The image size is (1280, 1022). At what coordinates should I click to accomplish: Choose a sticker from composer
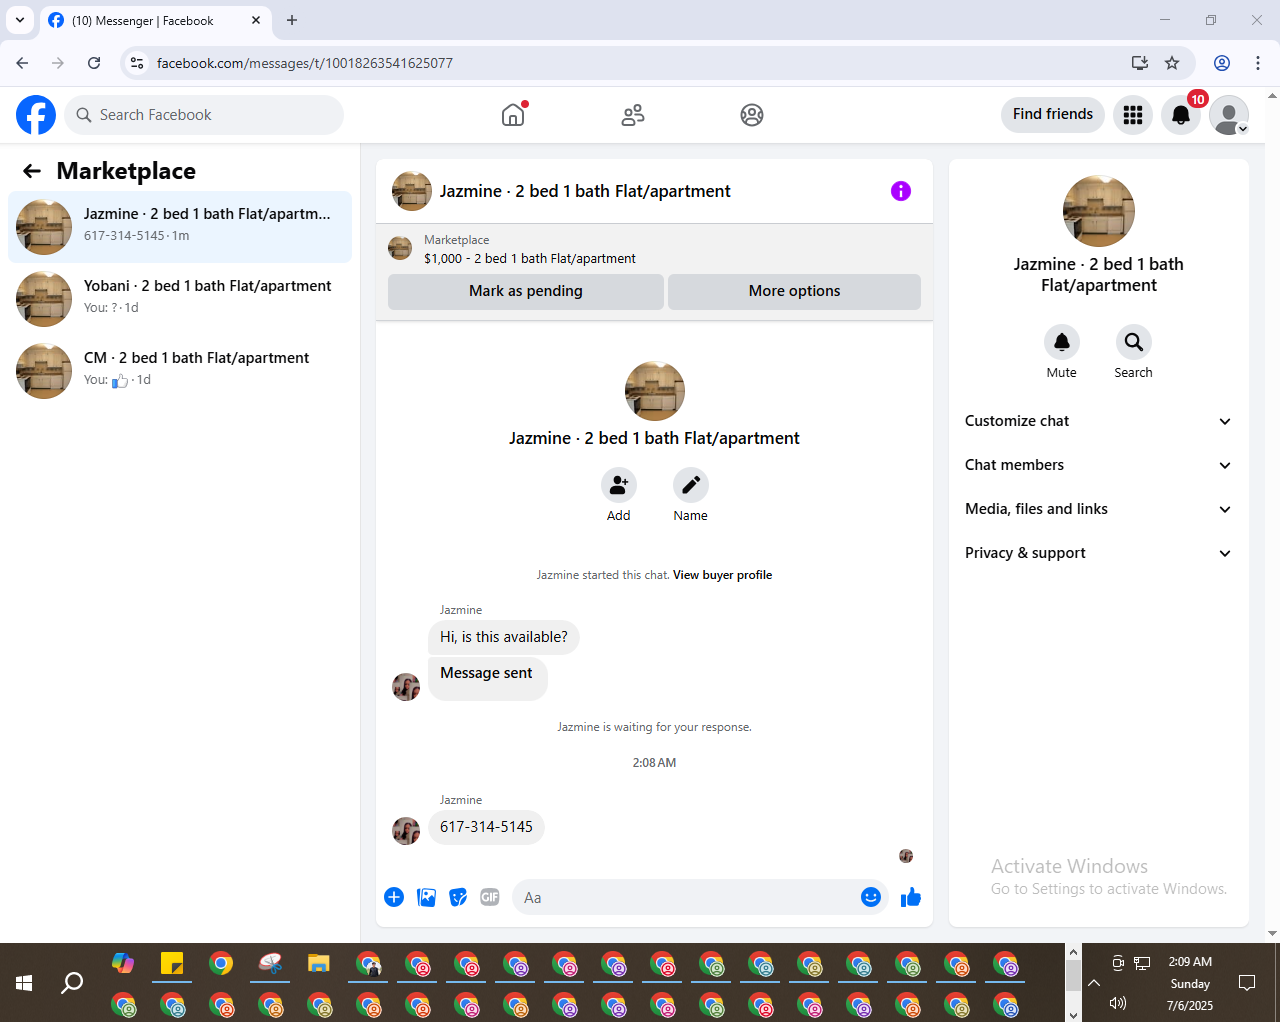[x=459, y=897]
